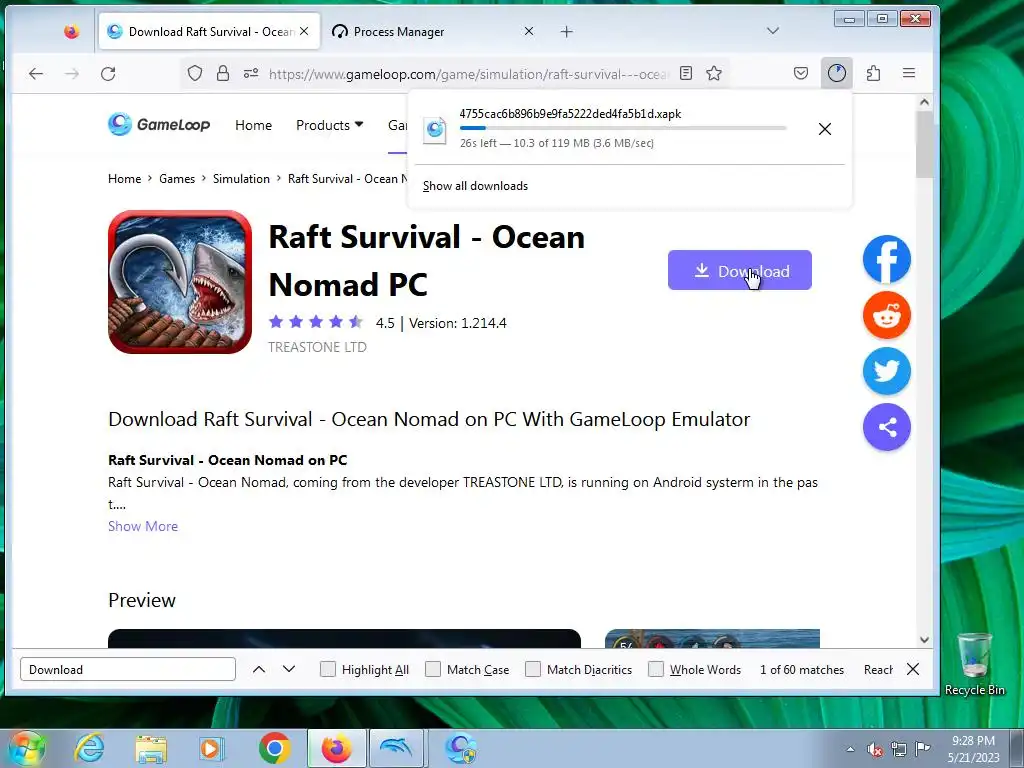Open Firefox application hamburger menu
This screenshot has height=768, width=1024.
909,73
